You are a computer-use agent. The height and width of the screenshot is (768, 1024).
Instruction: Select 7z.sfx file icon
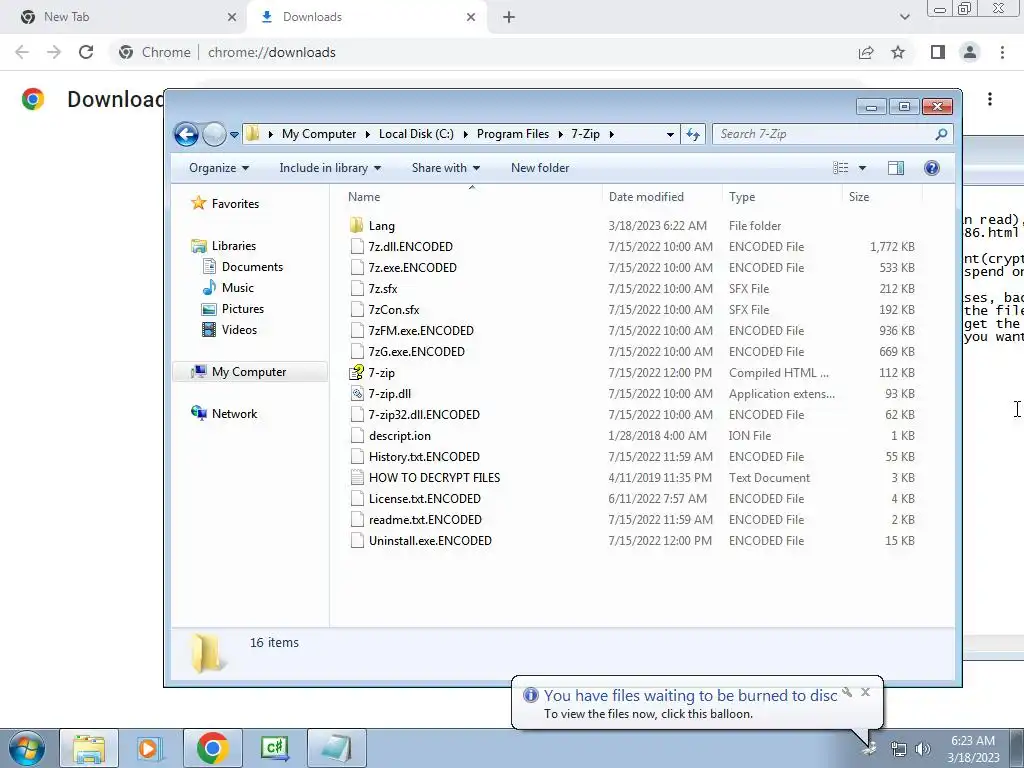357,289
